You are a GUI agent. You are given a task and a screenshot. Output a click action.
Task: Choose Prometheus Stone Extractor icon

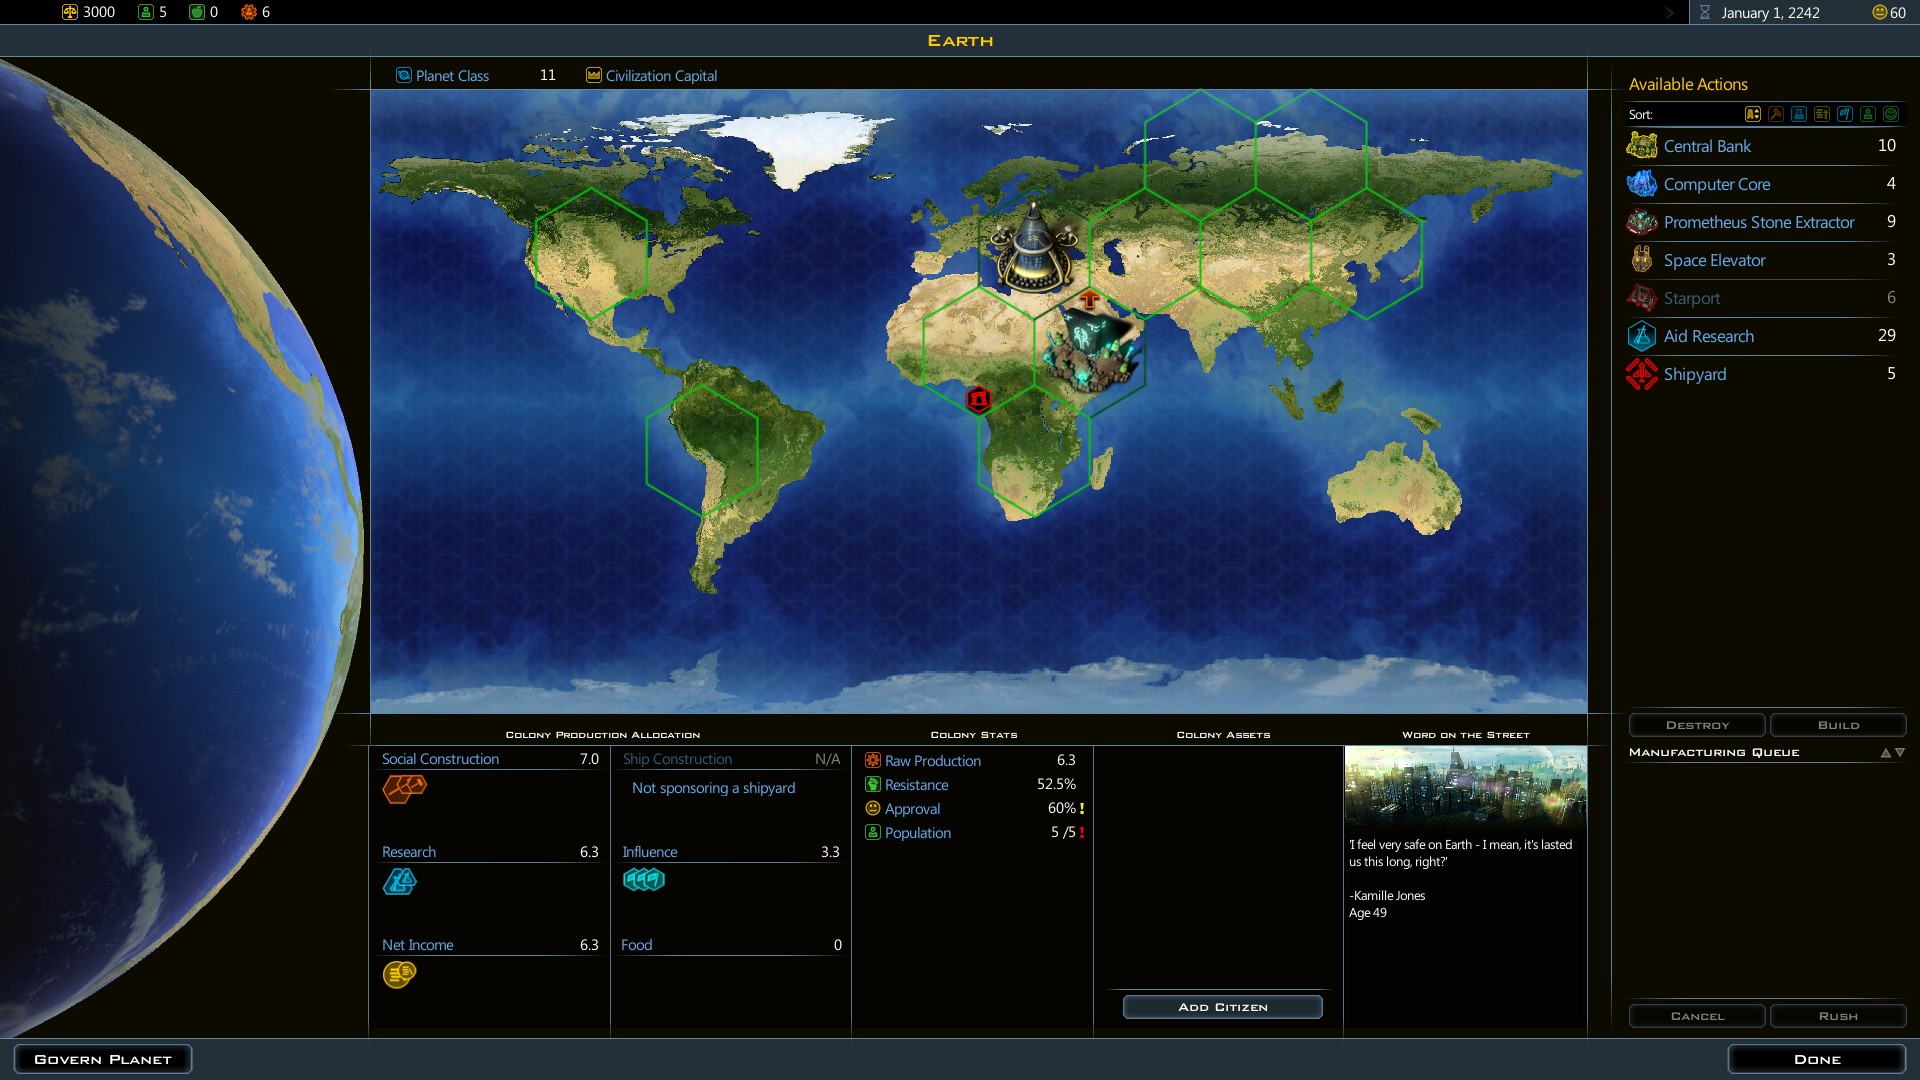[1641, 222]
